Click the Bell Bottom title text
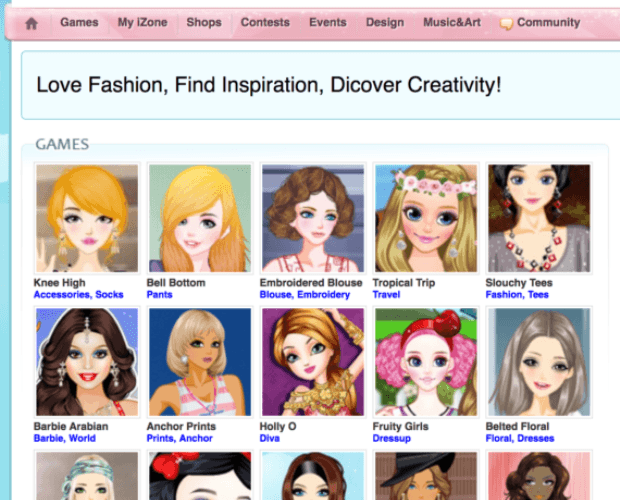620x500 pixels. click(176, 283)
